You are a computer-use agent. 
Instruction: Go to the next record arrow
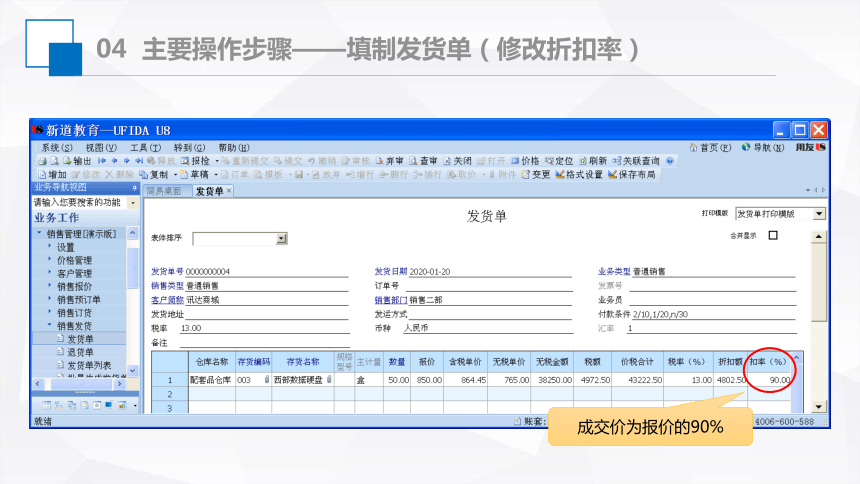click(x=126, y=161)
